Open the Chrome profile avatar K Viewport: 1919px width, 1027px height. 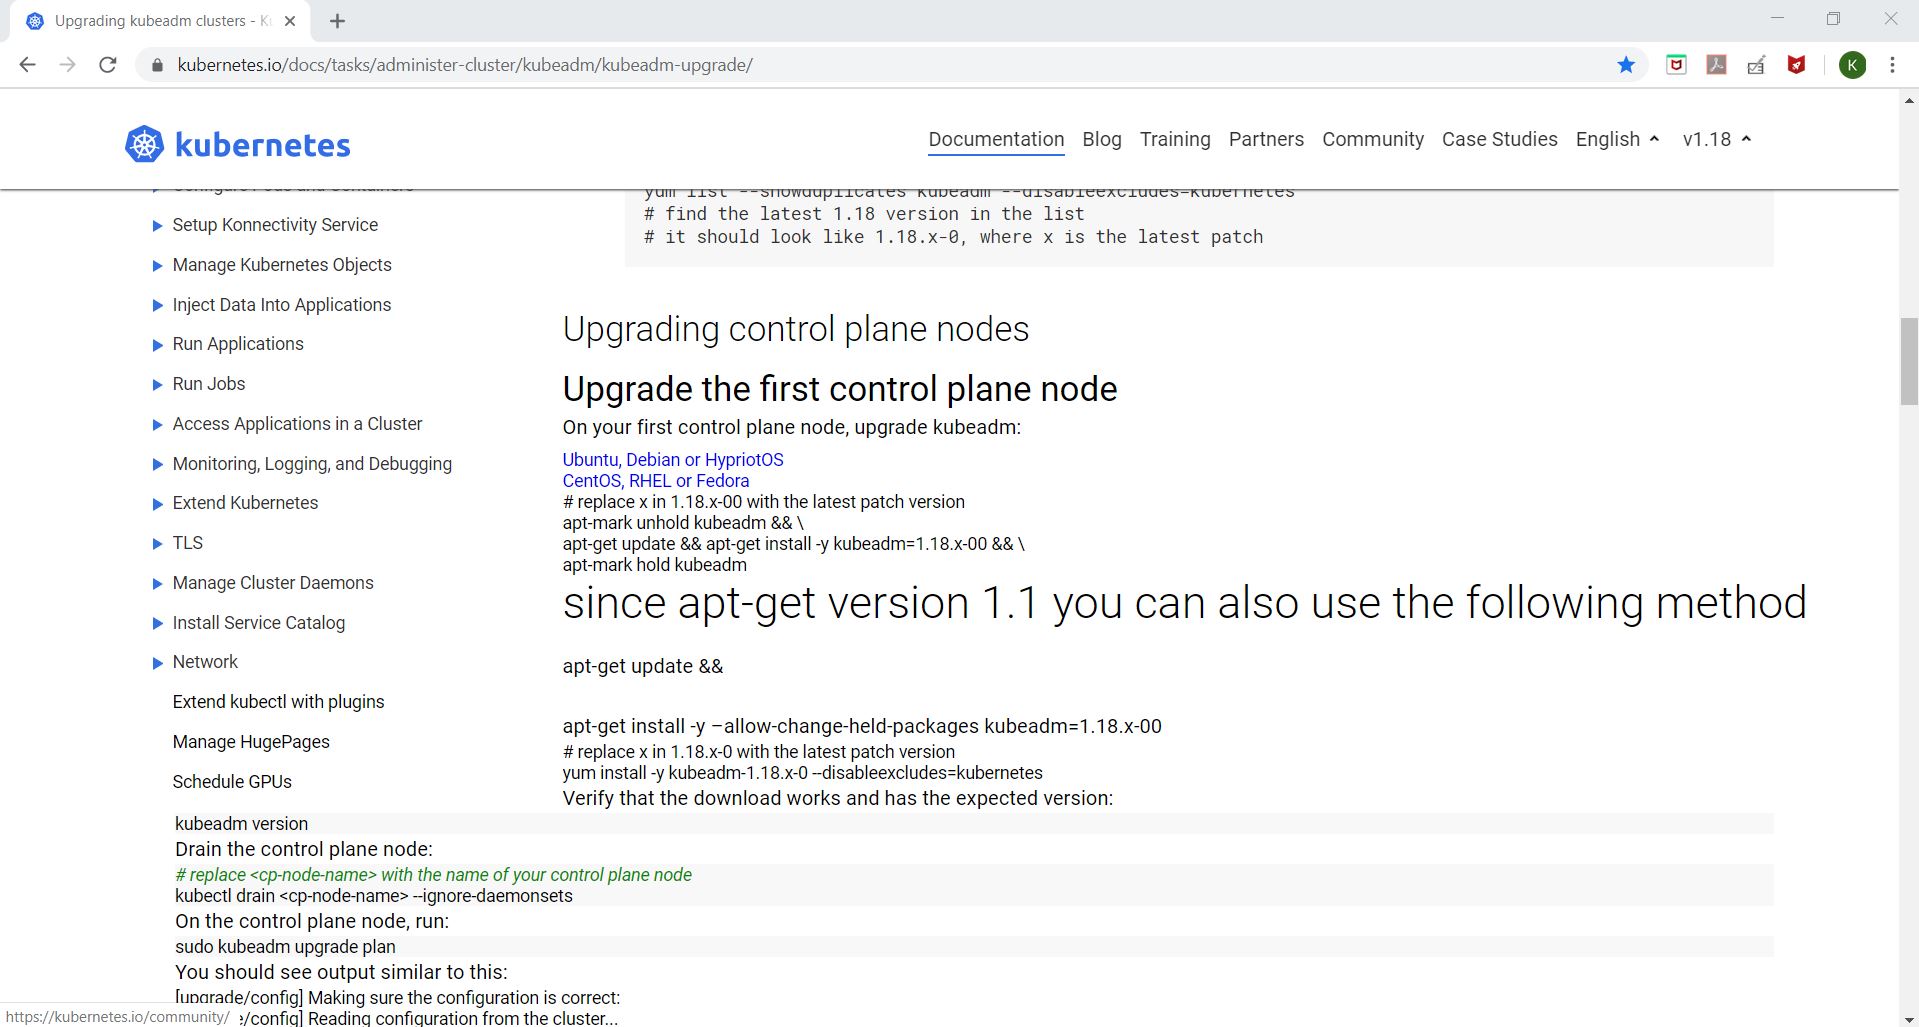tap(1852, 65)
